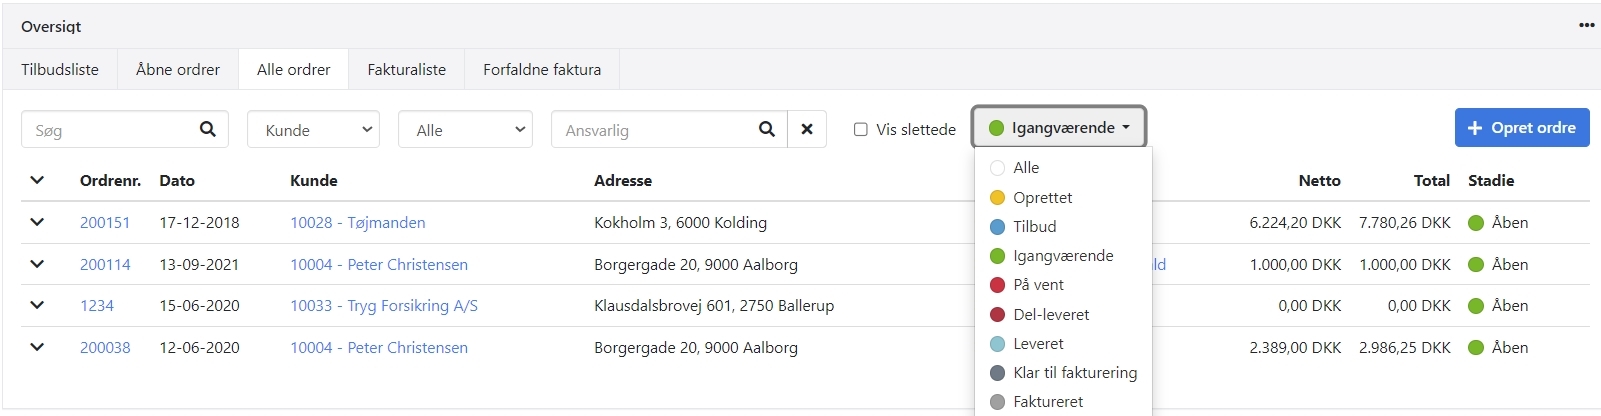This screenshot has height=416, width=1601.
Task: Click the green status dot for order 200151
Action: tap(1476, 223)
